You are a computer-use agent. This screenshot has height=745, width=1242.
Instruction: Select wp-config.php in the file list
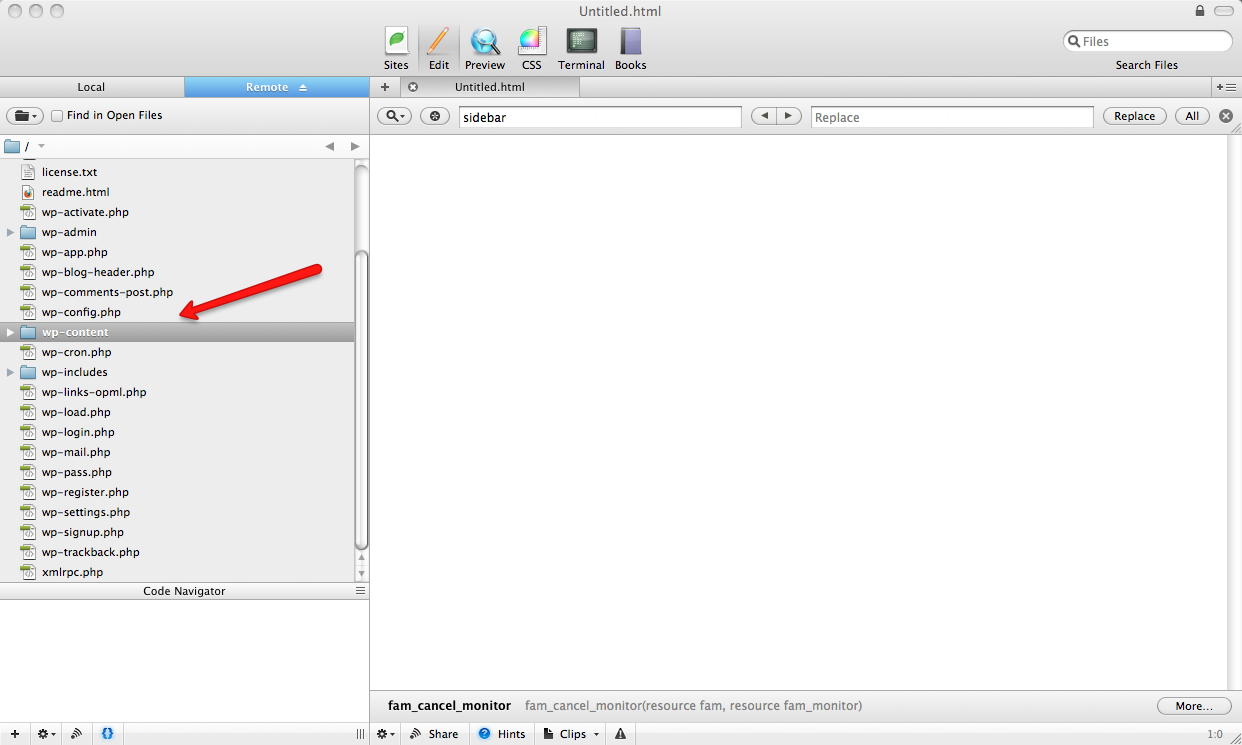(81, 312)
